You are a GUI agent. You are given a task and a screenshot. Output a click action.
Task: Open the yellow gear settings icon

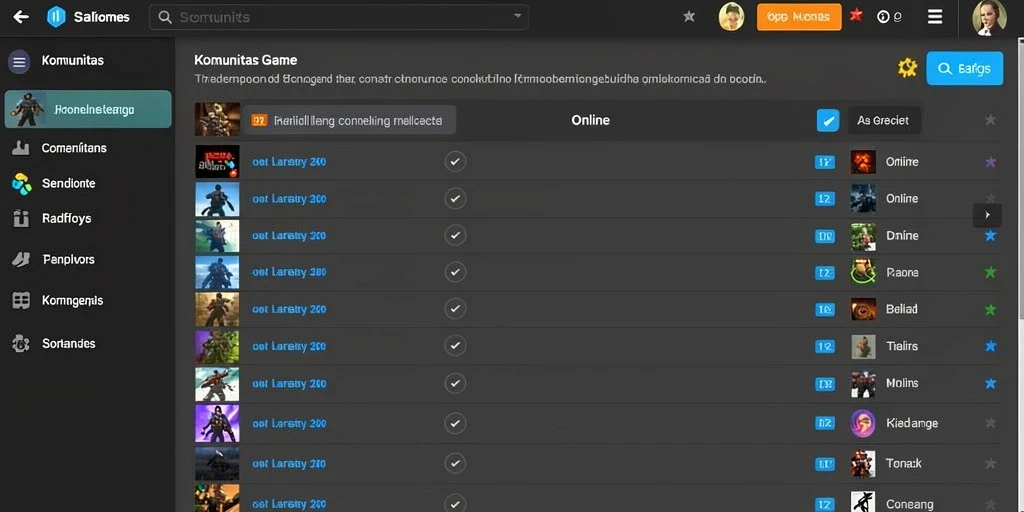(x=907, y=68)
